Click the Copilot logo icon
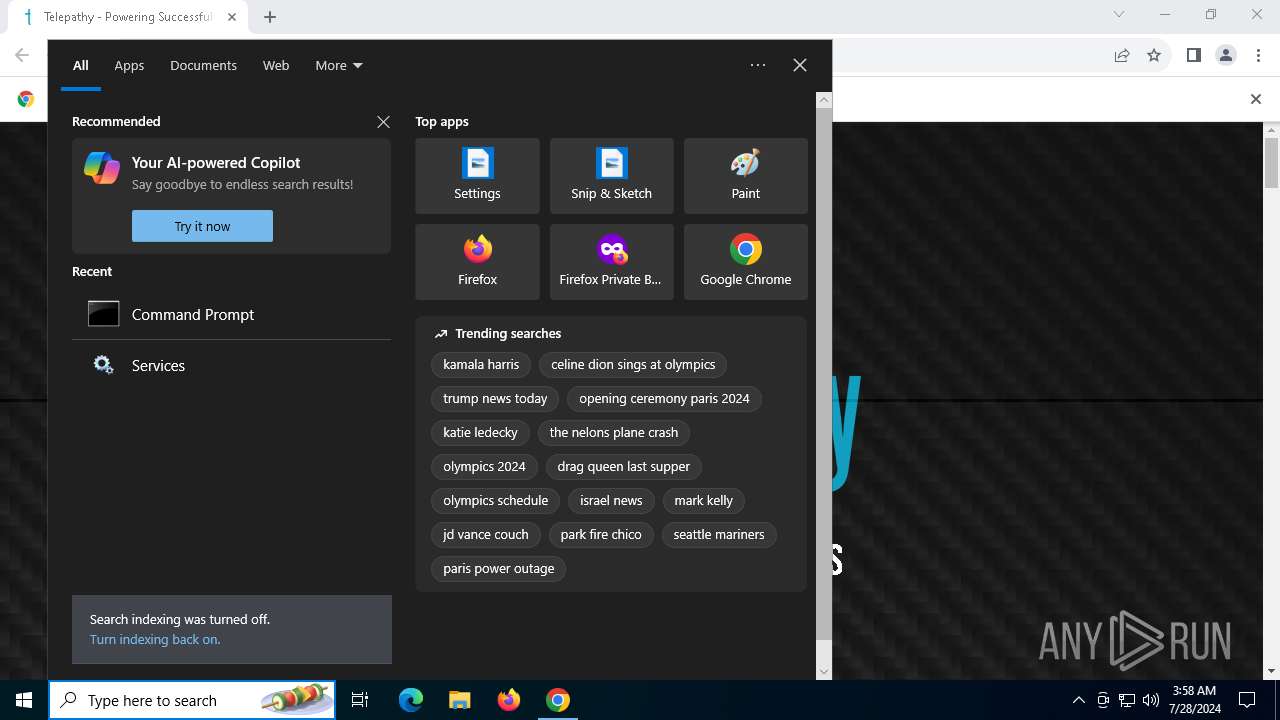This screenshot has width=1280, height=720. (x=102, y=168)
